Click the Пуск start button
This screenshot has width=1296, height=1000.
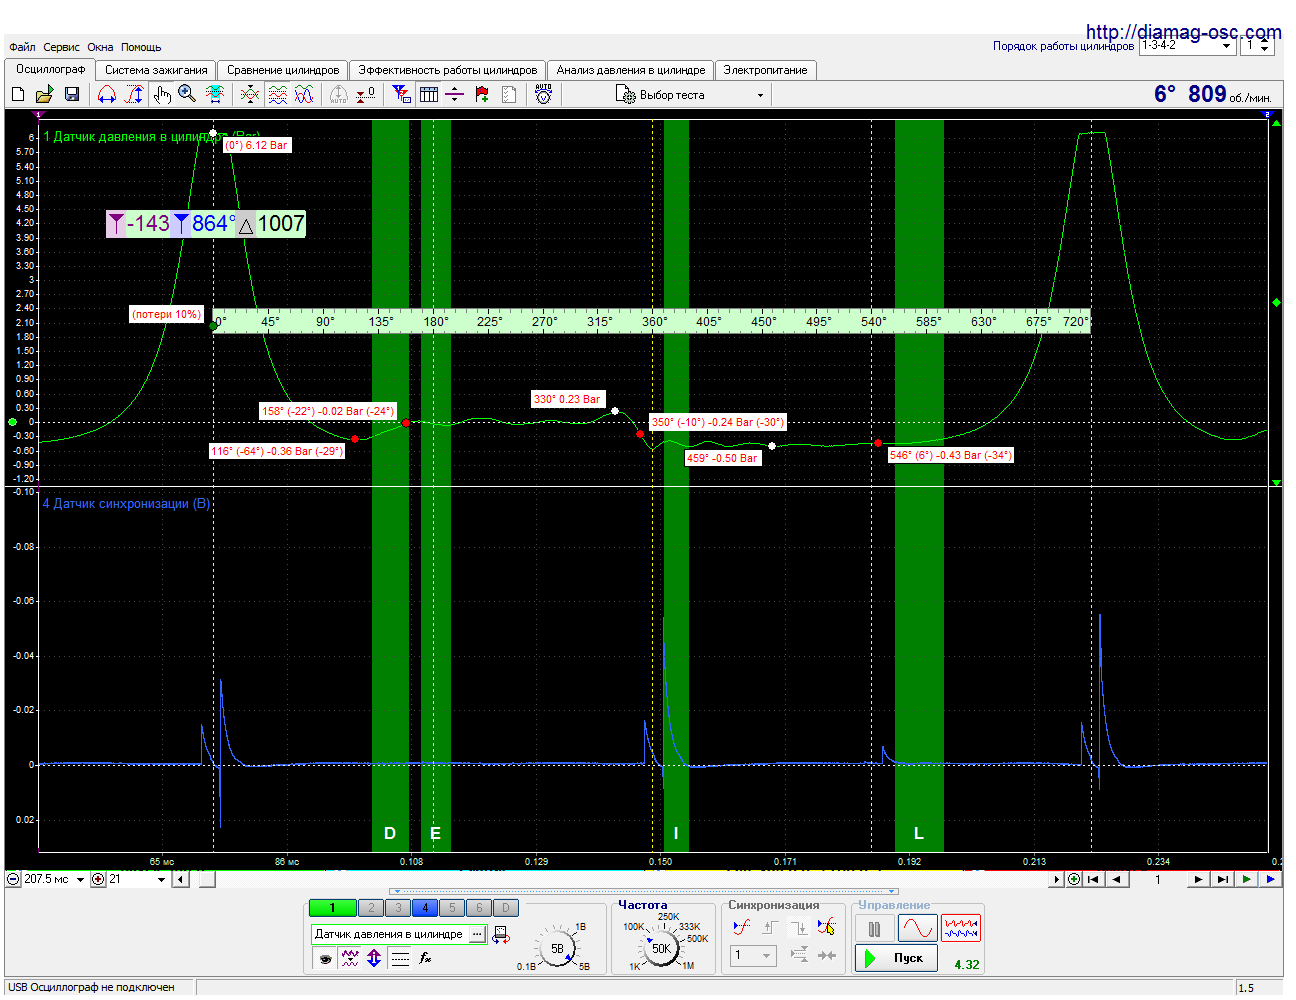pyautogui.click(x=897, y=958)
